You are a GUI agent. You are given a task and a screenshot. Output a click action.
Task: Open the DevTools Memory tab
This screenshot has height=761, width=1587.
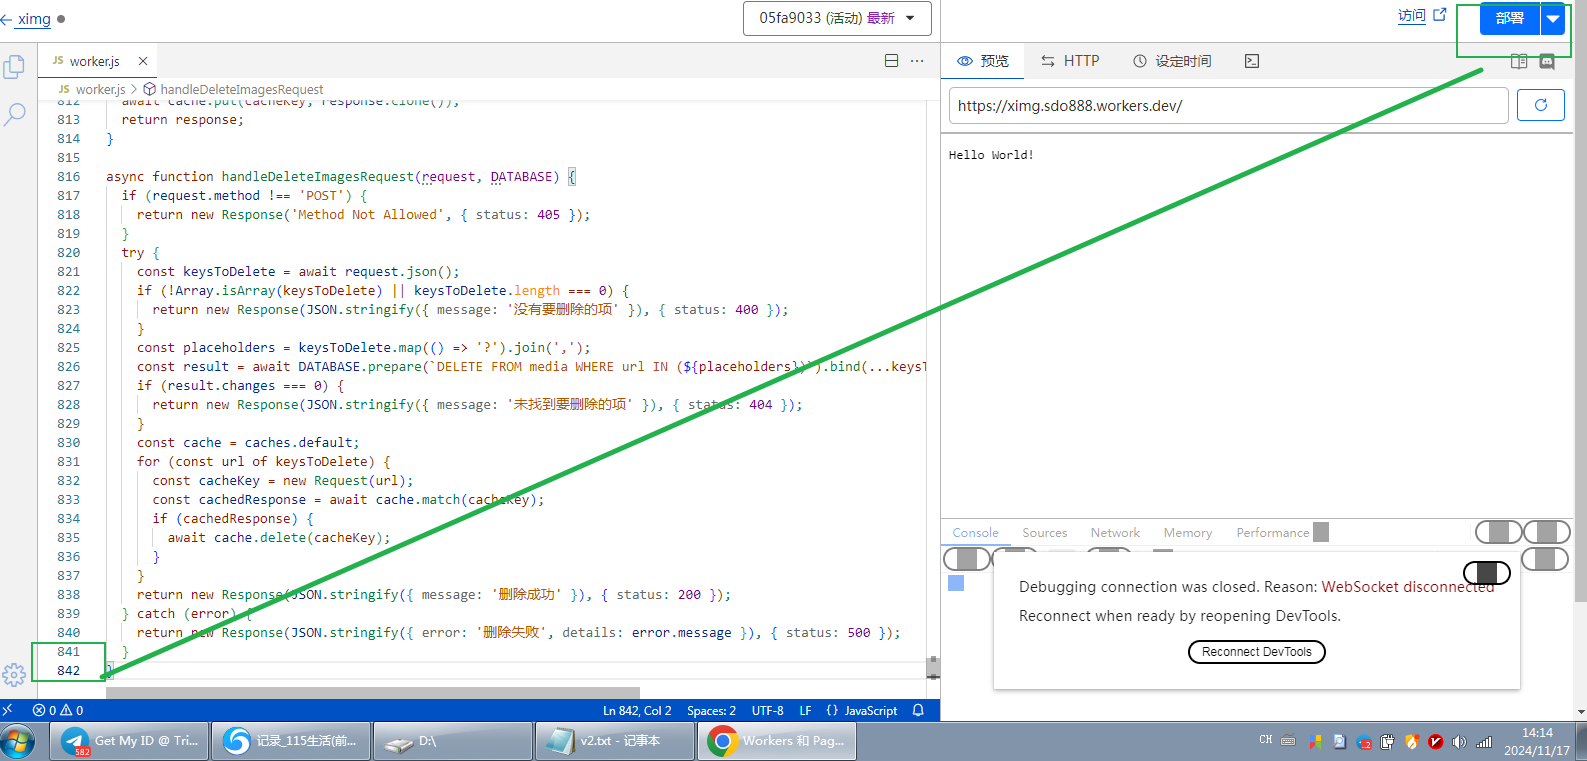point(1187,533)
